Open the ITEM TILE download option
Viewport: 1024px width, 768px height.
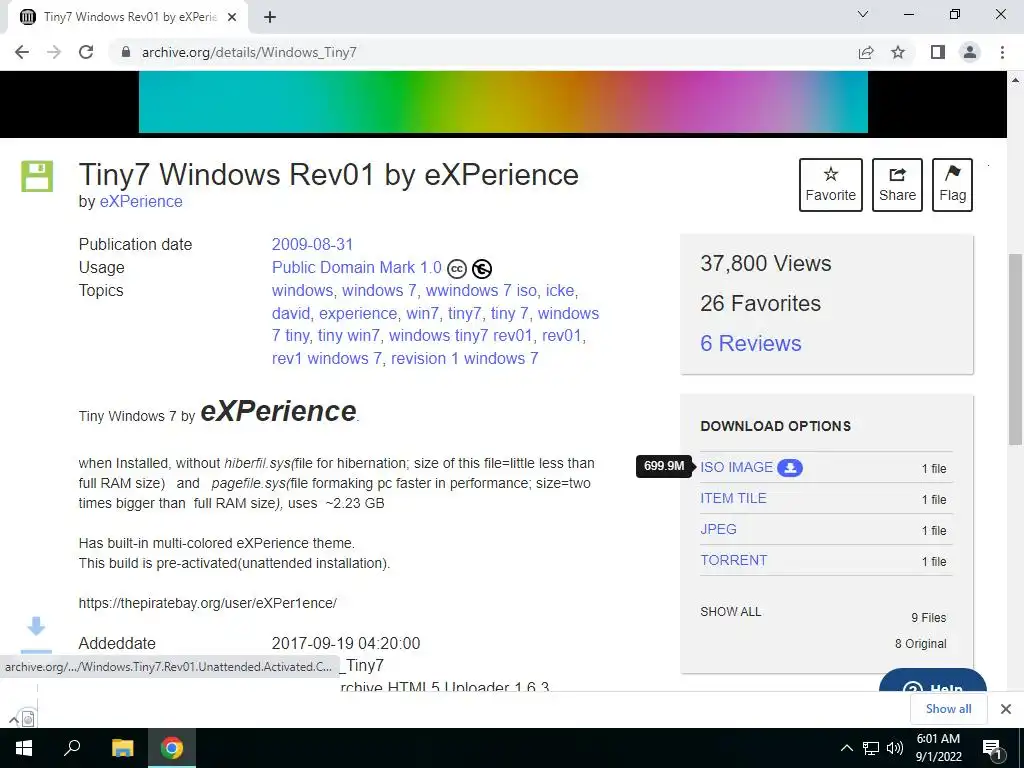[733, 498]
